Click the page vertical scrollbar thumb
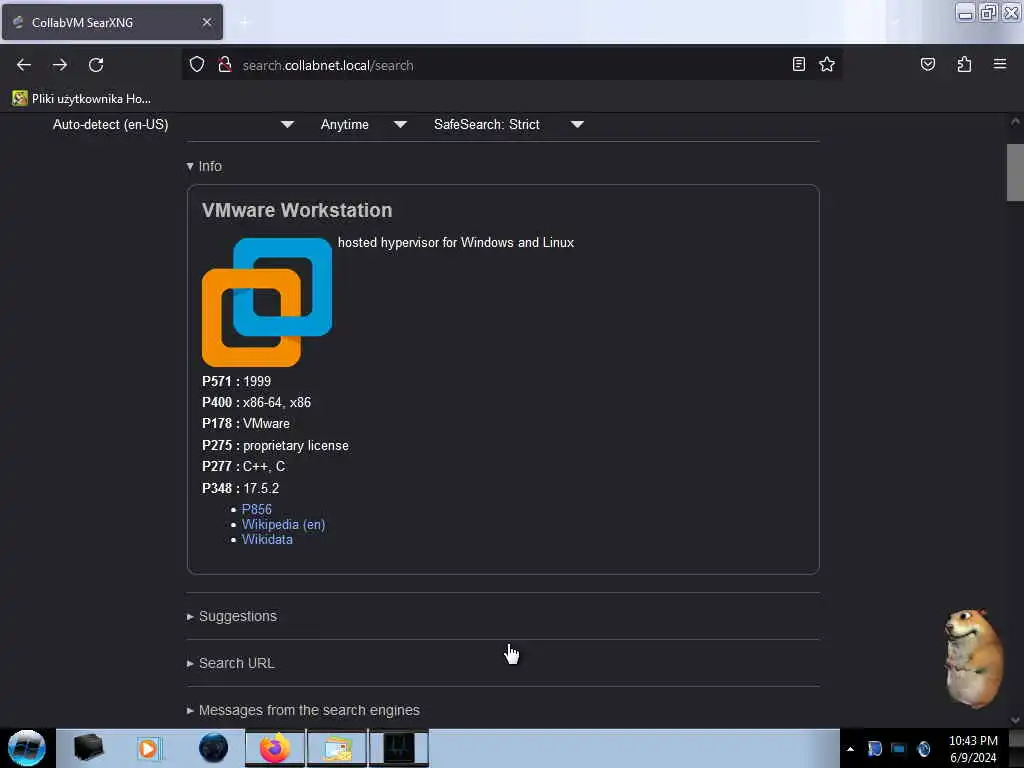 1015,172
